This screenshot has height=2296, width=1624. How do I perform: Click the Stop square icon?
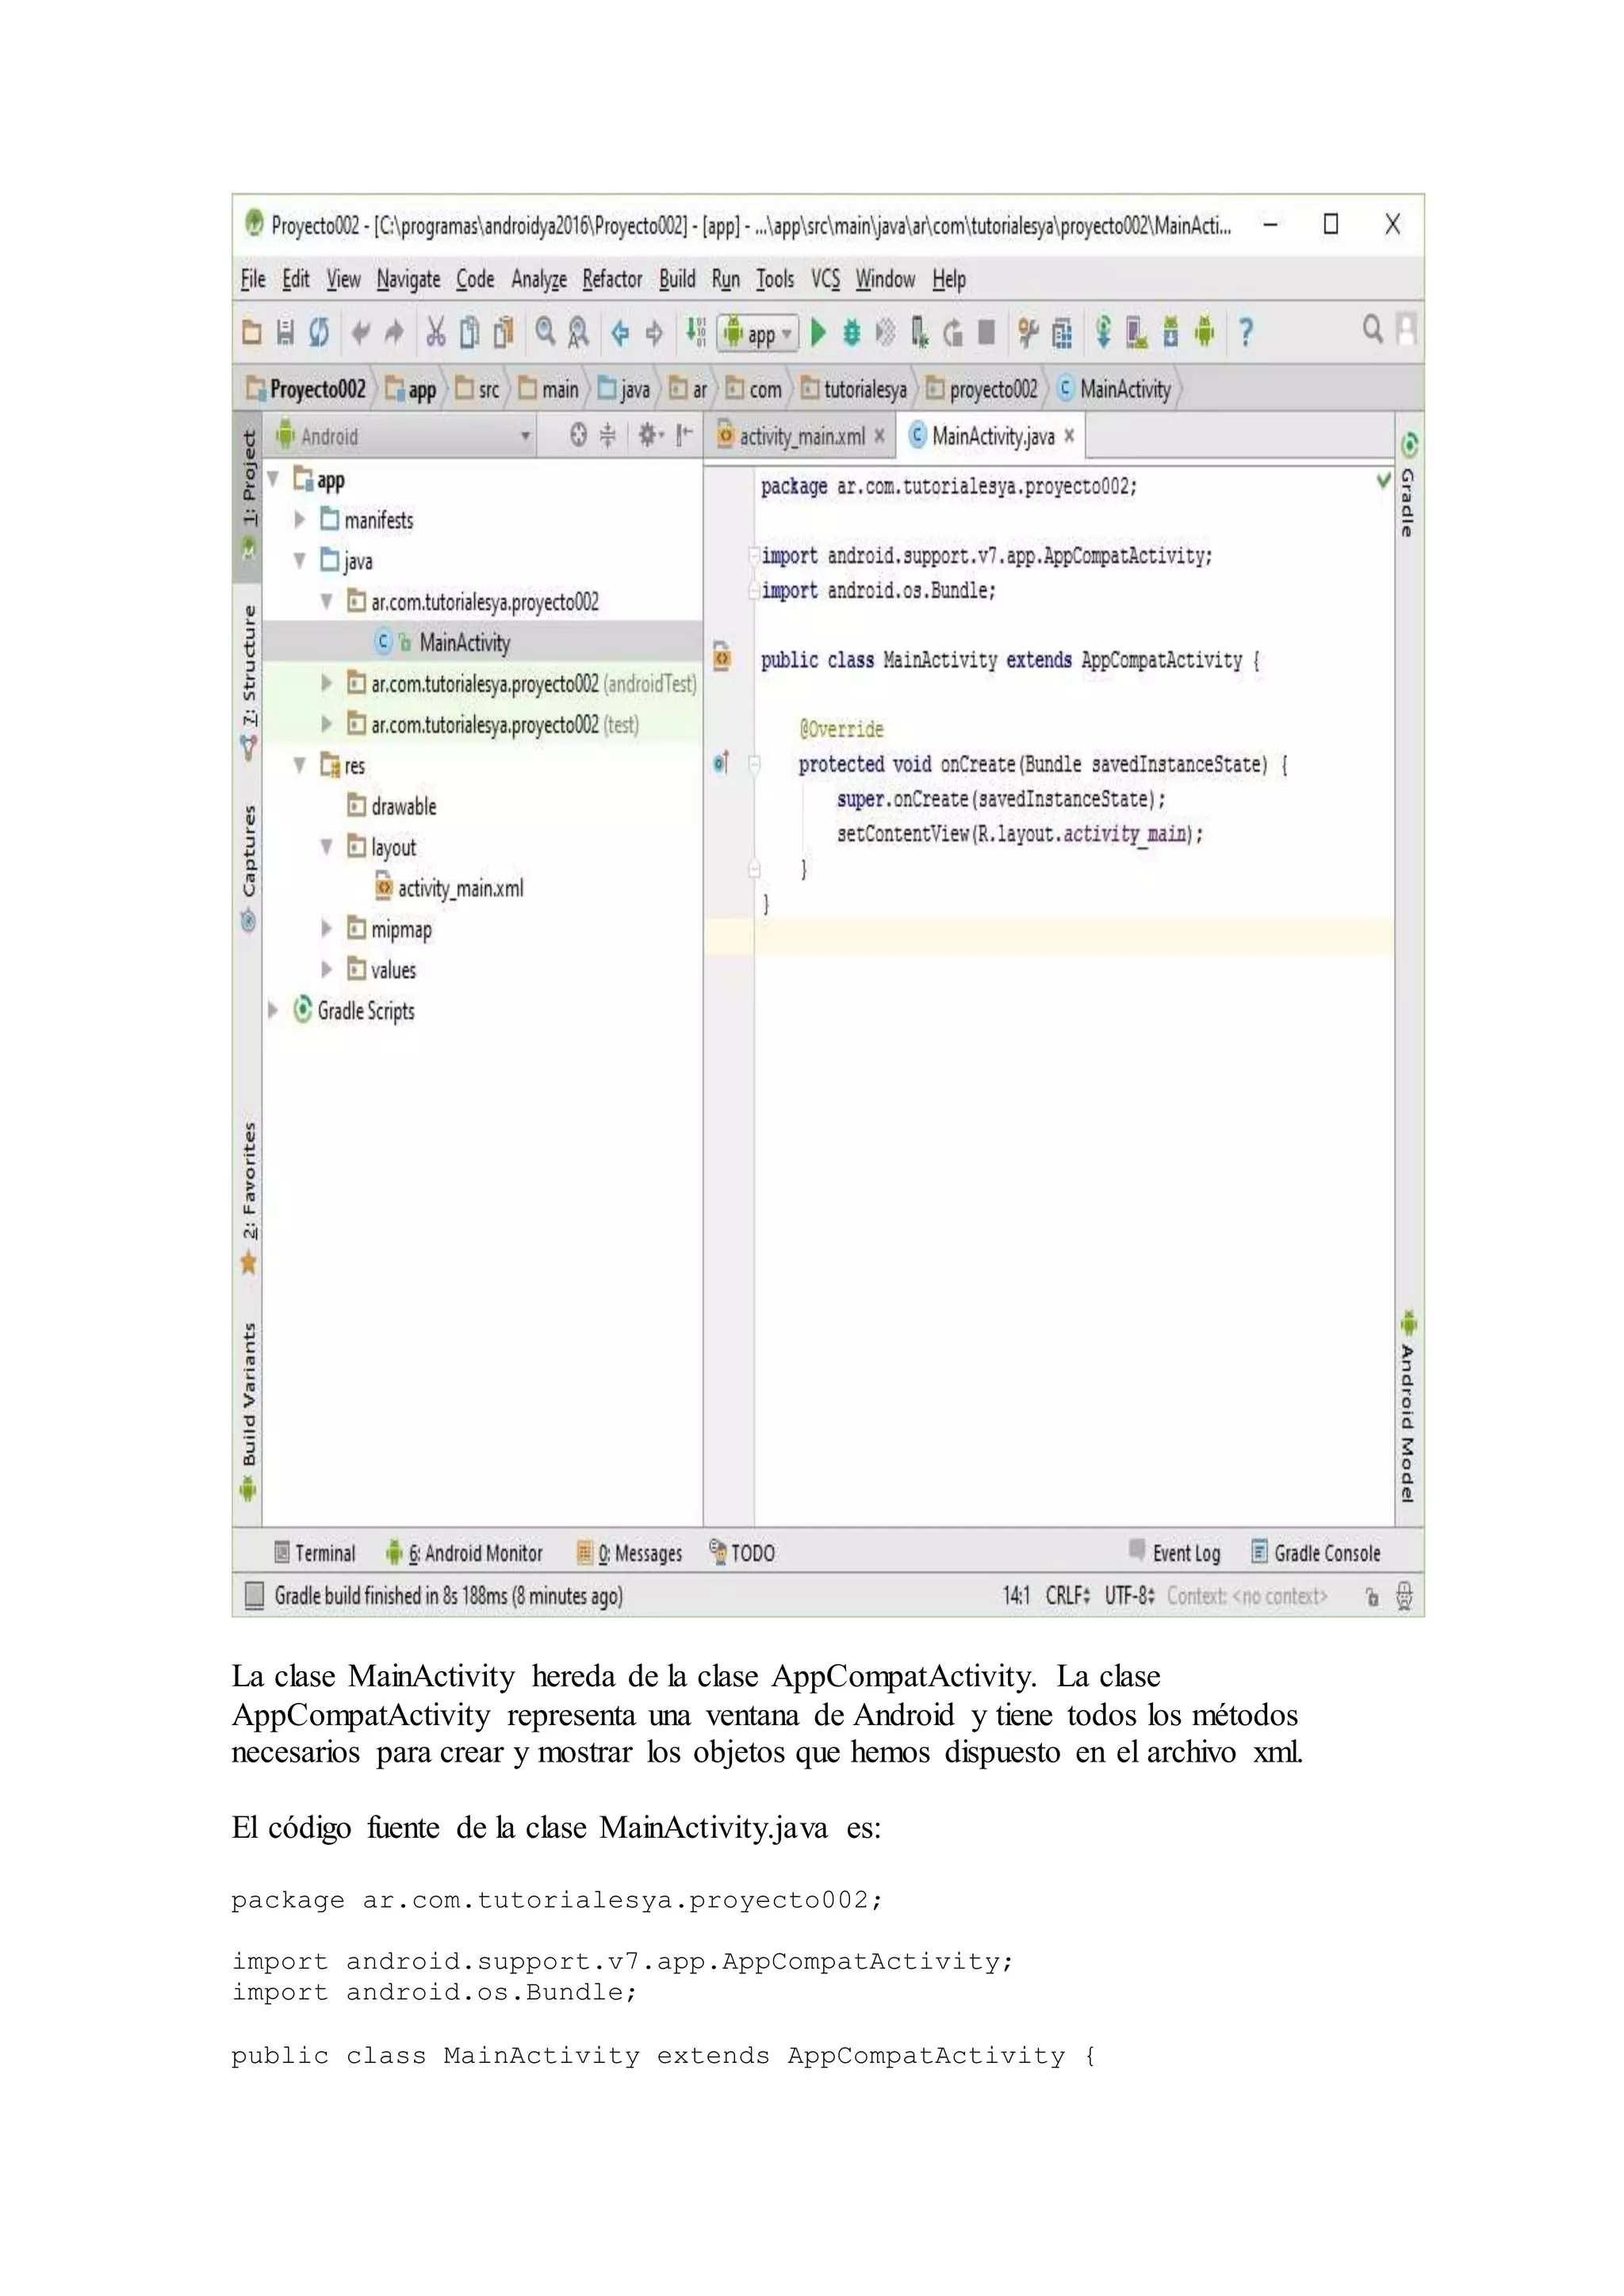tap(986, 332)
